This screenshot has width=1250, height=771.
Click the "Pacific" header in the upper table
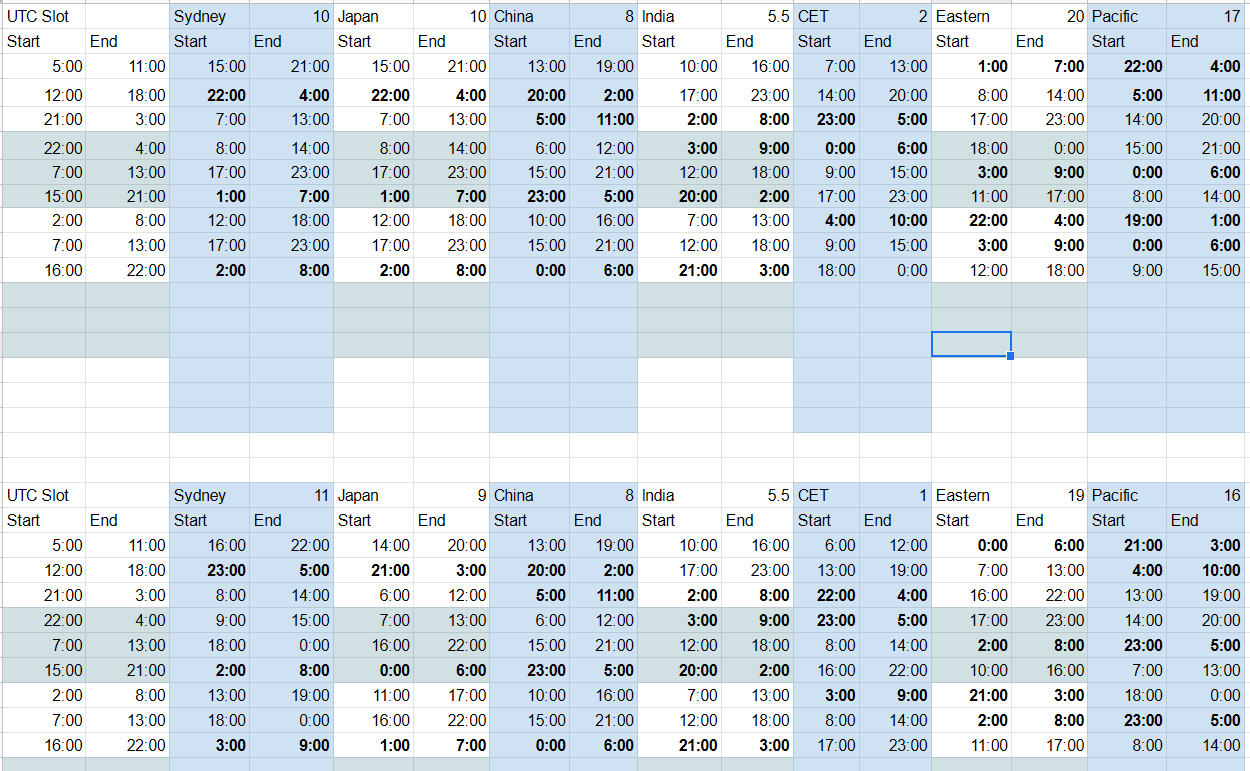coord(1127,16)
